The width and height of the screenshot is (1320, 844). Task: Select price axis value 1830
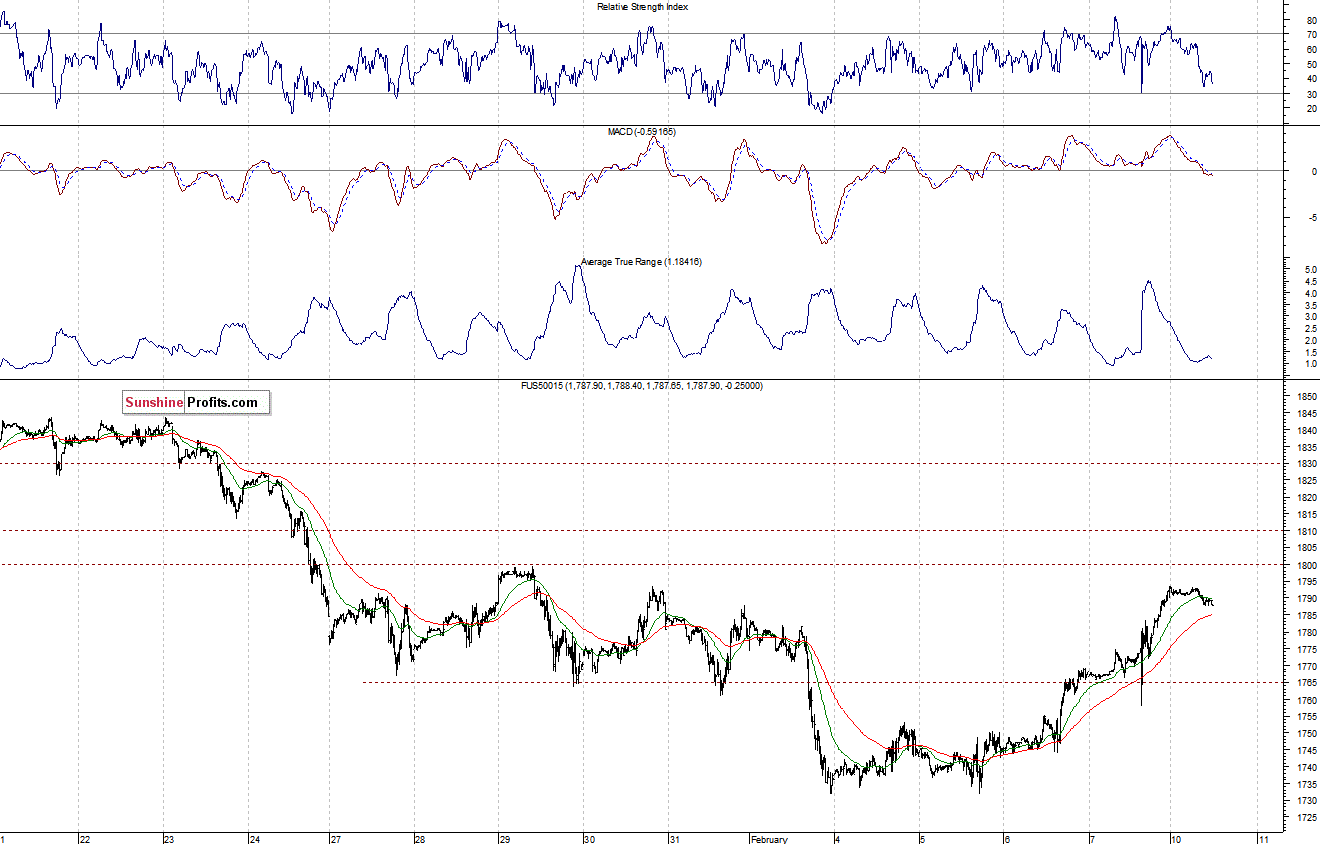(x=1305, y=464)
